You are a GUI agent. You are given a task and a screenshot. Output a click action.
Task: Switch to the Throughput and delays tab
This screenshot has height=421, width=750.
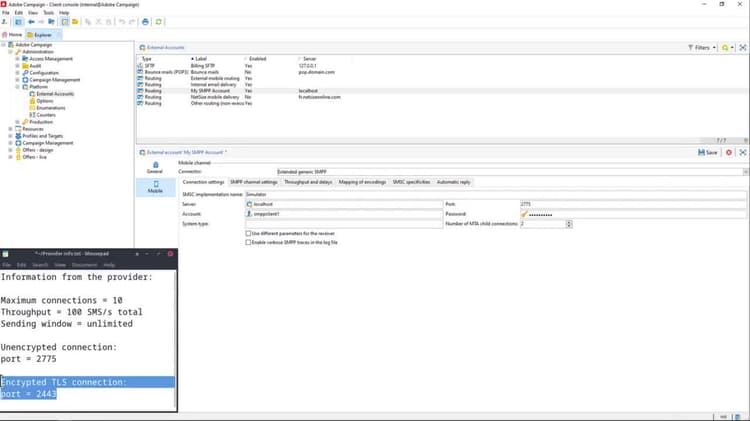click(308, 182)
